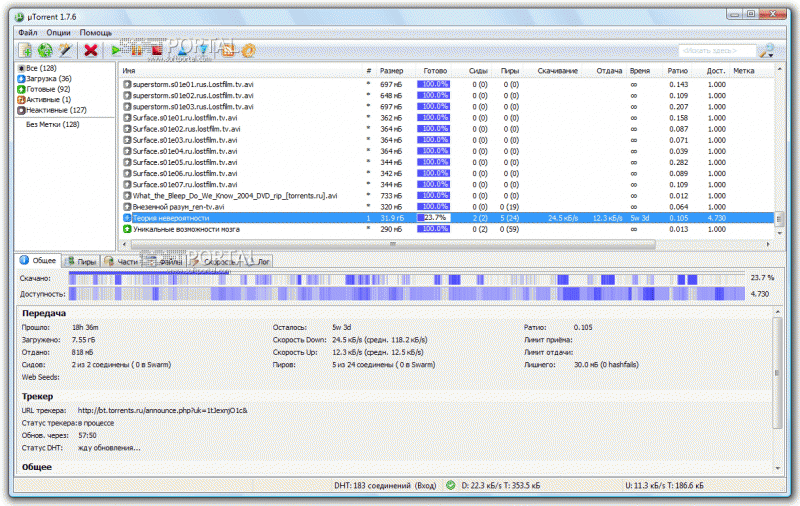Select the What_the_Bleep_Do_We_Know torrent row
Screen dimensions: 800x506
pos(447,196)
